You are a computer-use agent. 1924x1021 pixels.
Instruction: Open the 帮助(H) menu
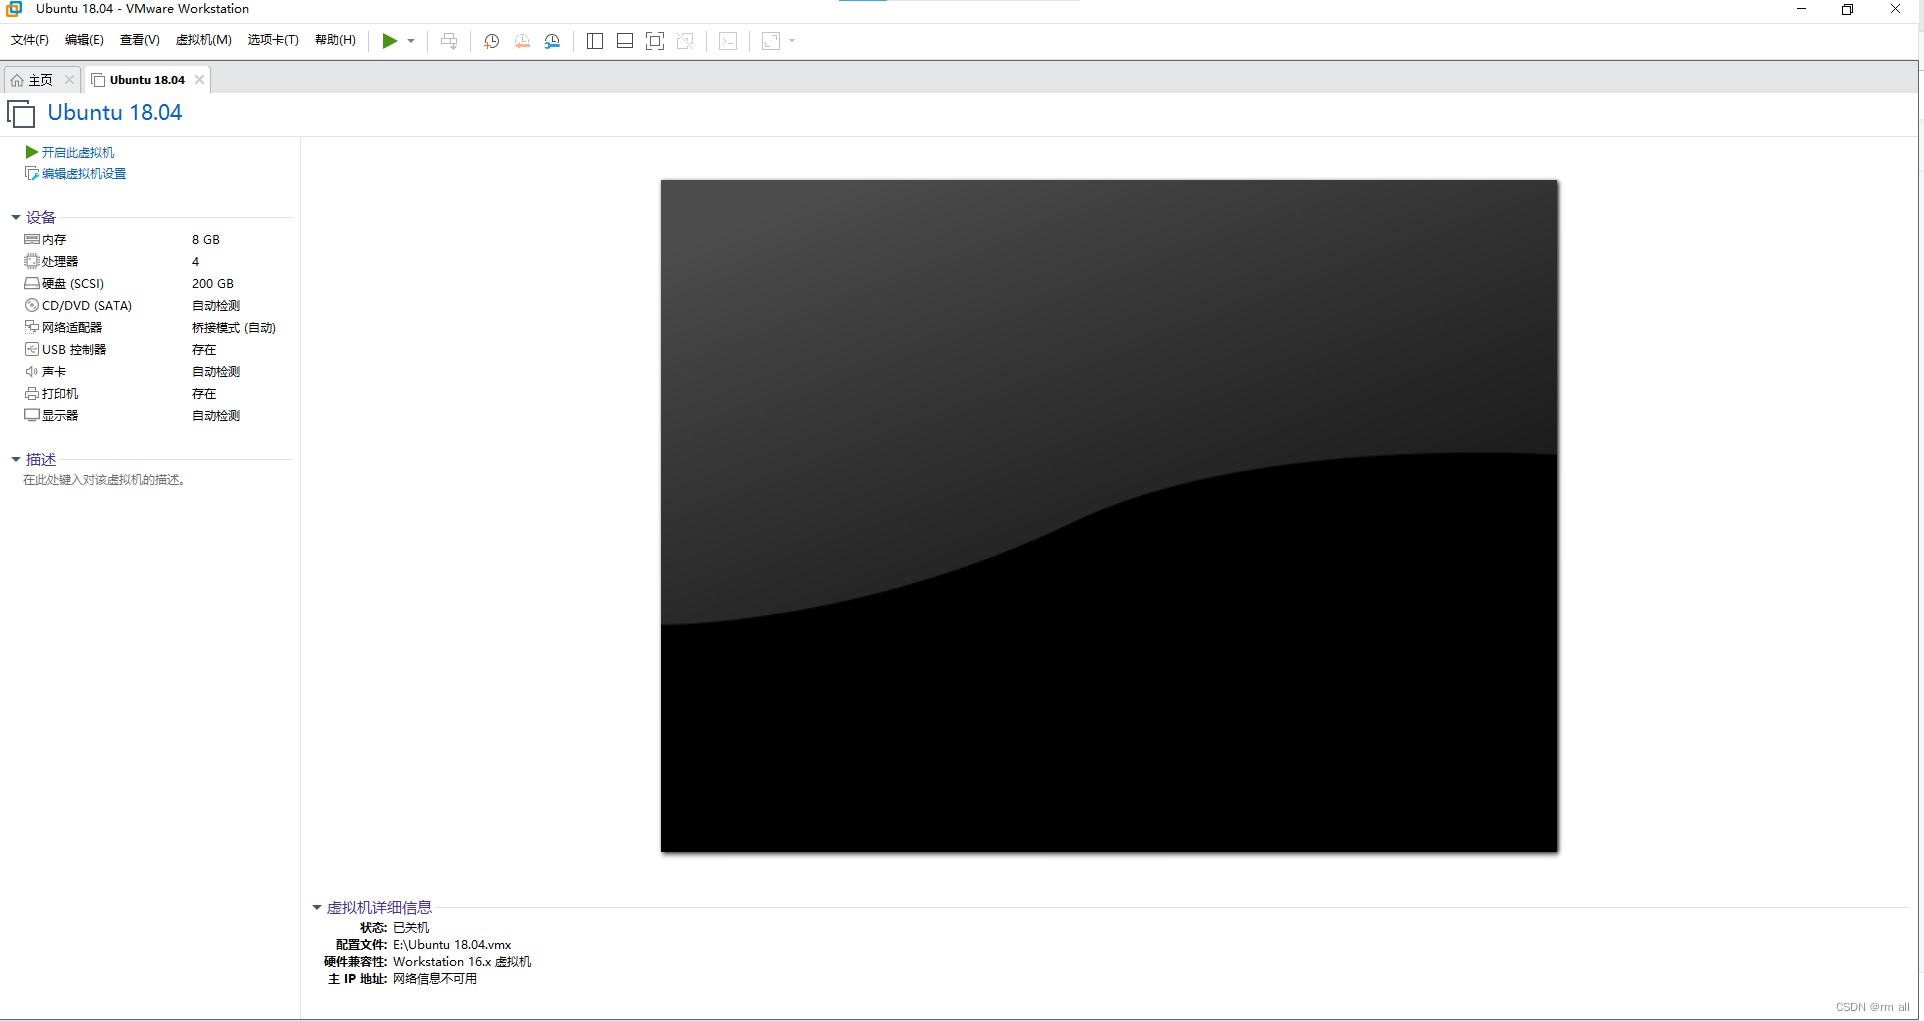click(x=335, y=40)
